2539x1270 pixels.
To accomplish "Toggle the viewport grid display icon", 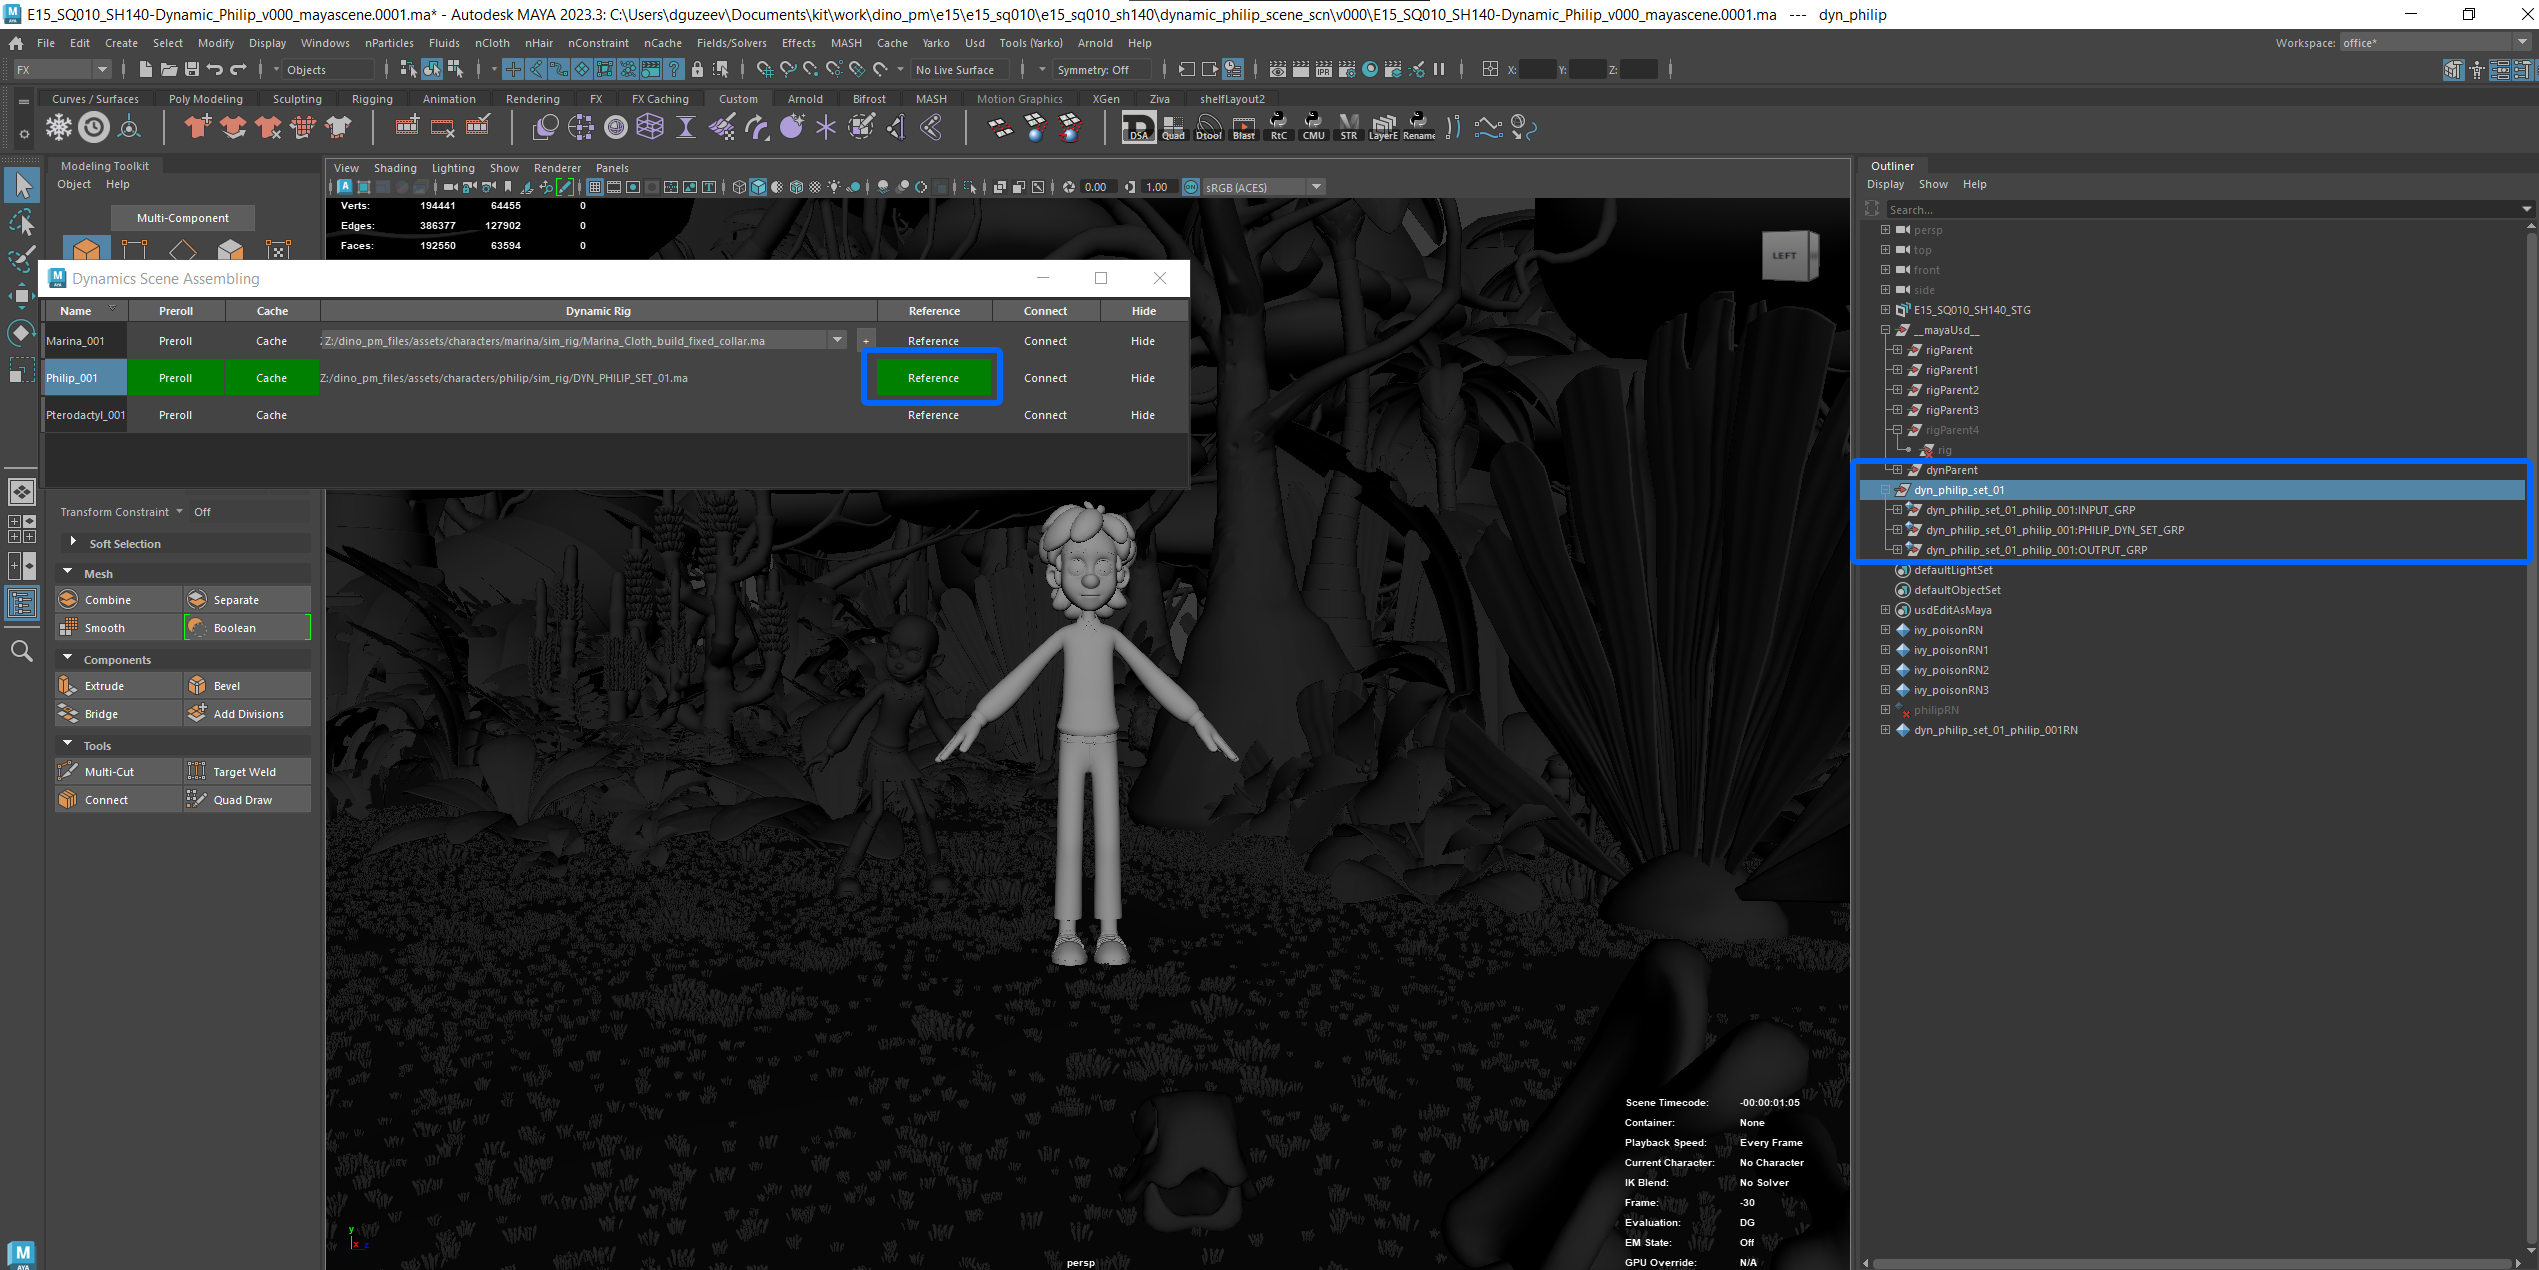I will click(x=595, y=187).
